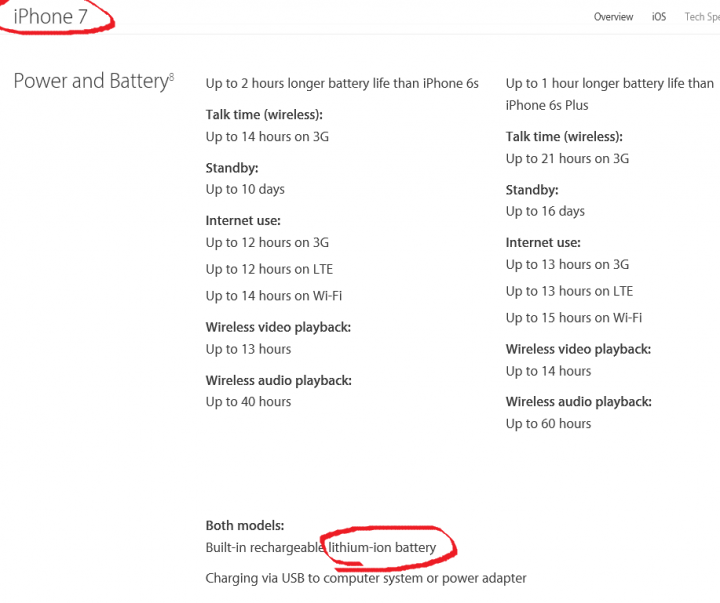Select left column 'Wireless video playback:' label
This screenshot has height=603, width=720.
click(278, 327)
